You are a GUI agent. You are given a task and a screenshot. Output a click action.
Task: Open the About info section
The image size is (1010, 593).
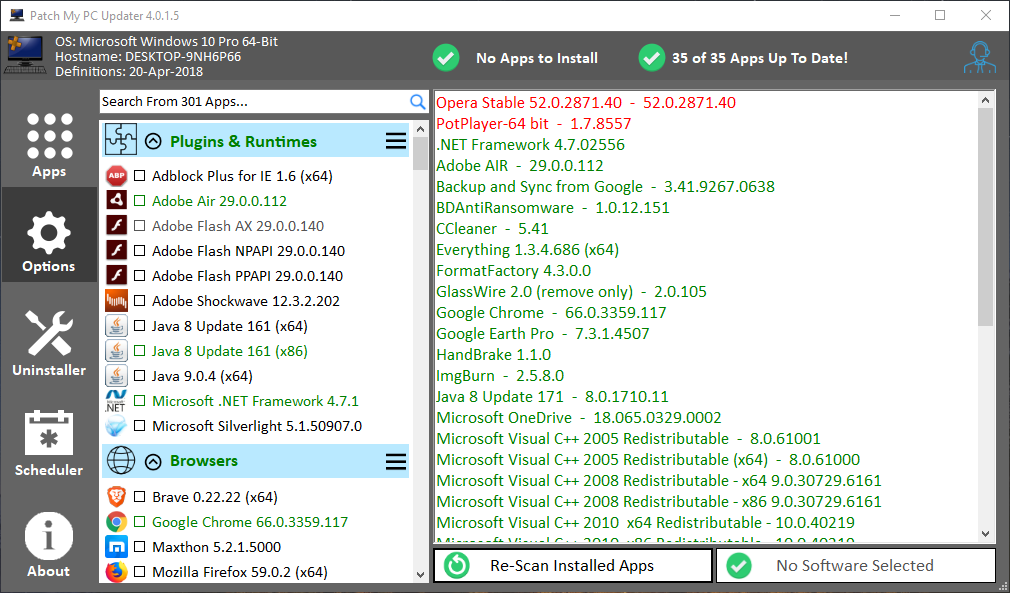tap(49, 545)
